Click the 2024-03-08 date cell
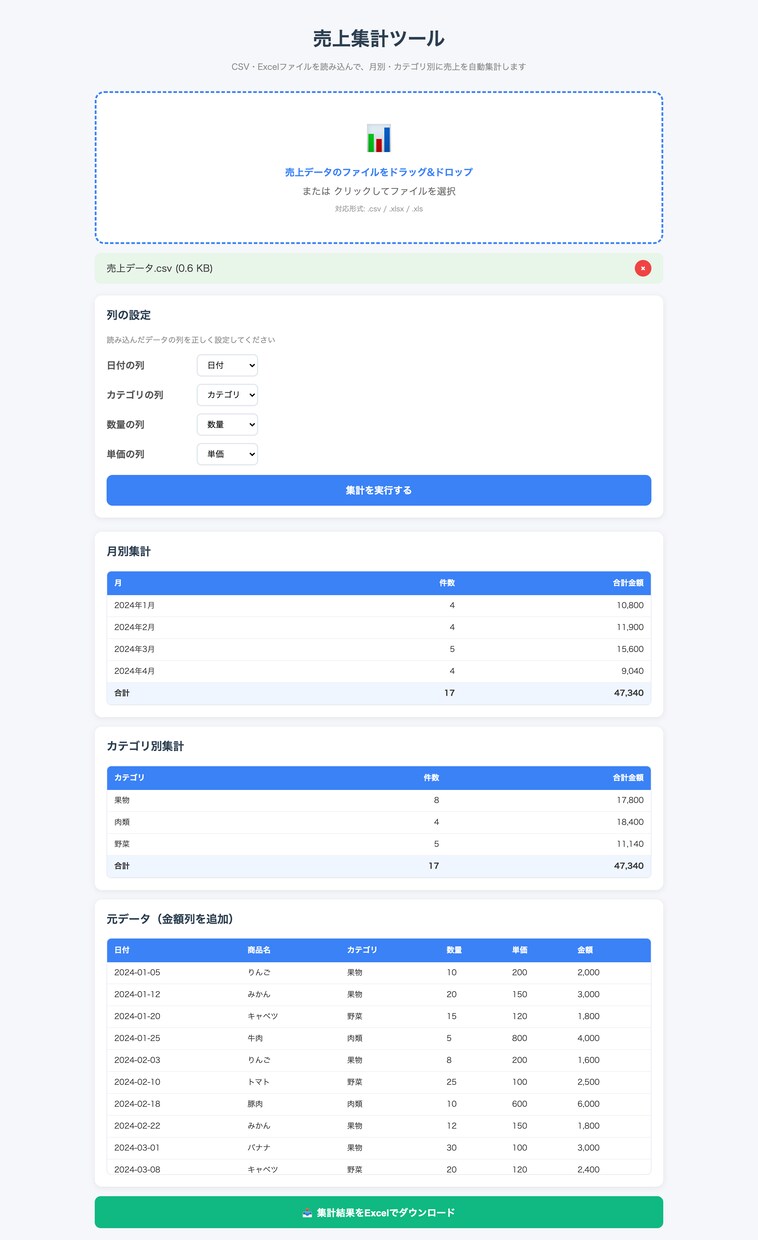 [x=137, y=1169]
